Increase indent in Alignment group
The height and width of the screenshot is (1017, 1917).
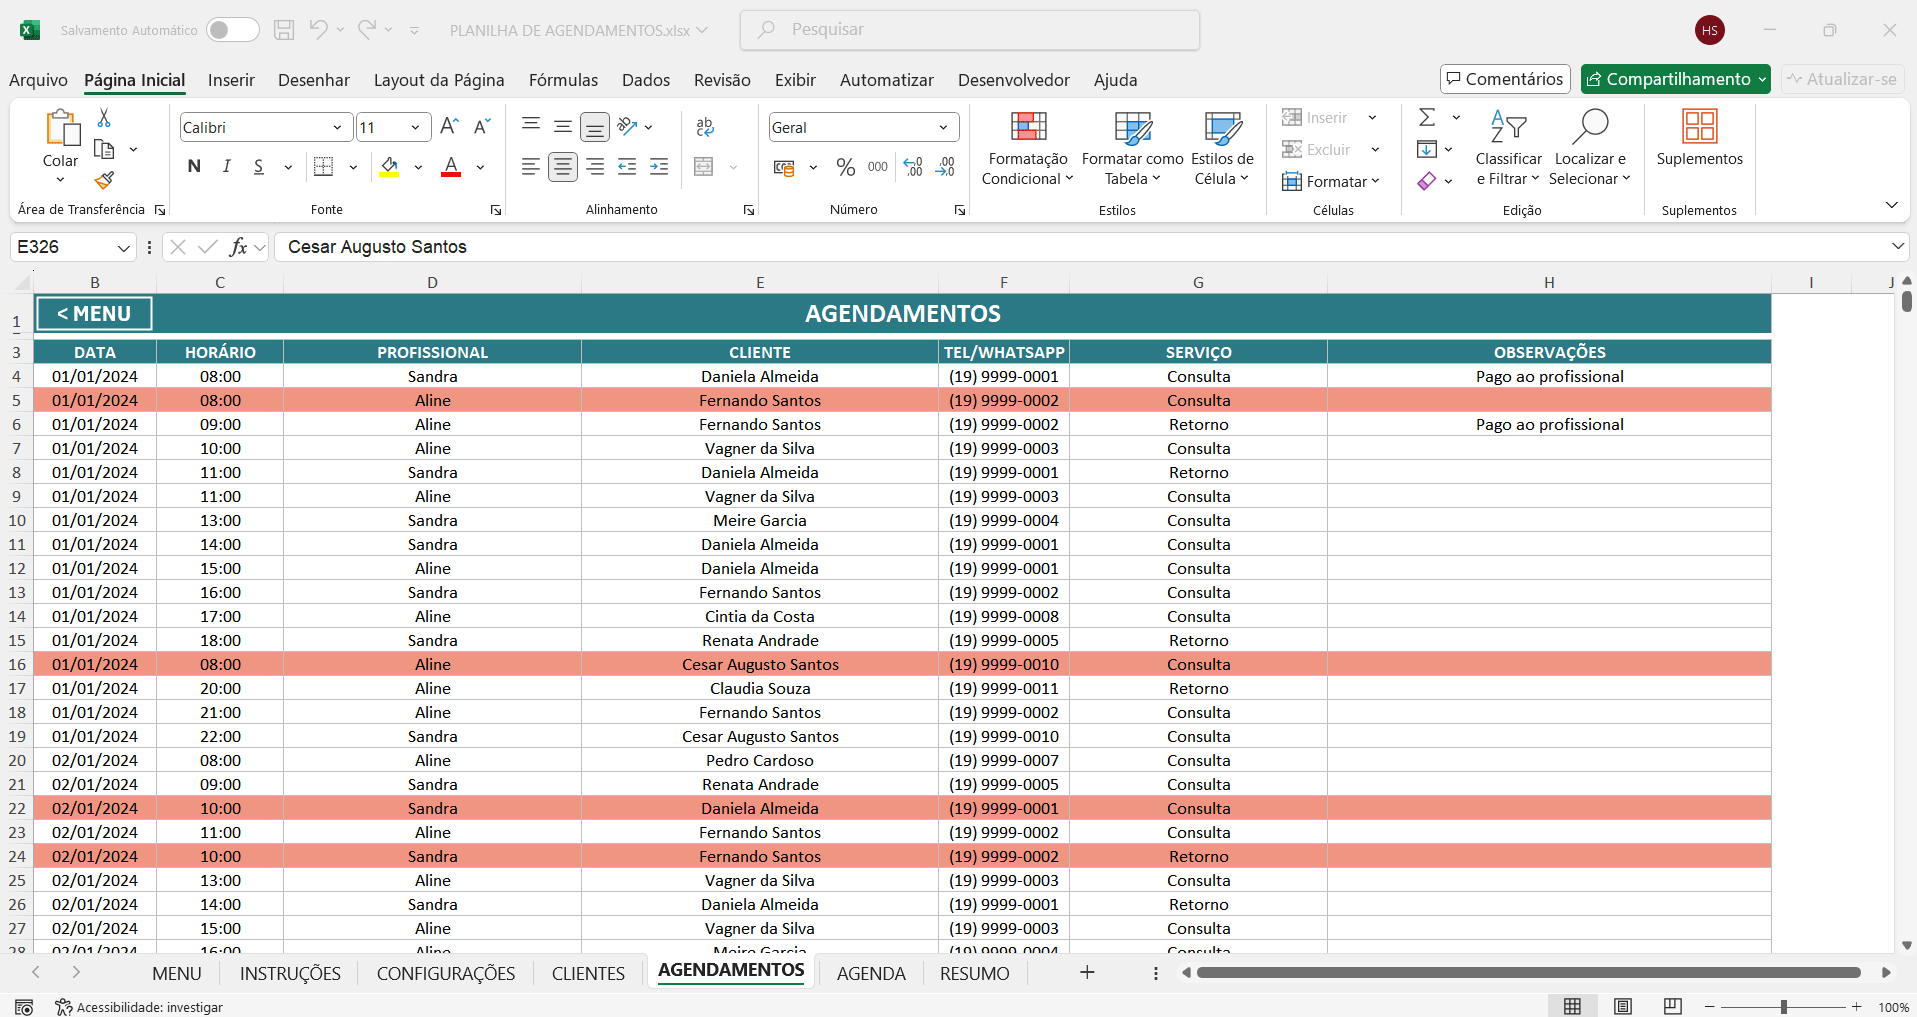659,167
